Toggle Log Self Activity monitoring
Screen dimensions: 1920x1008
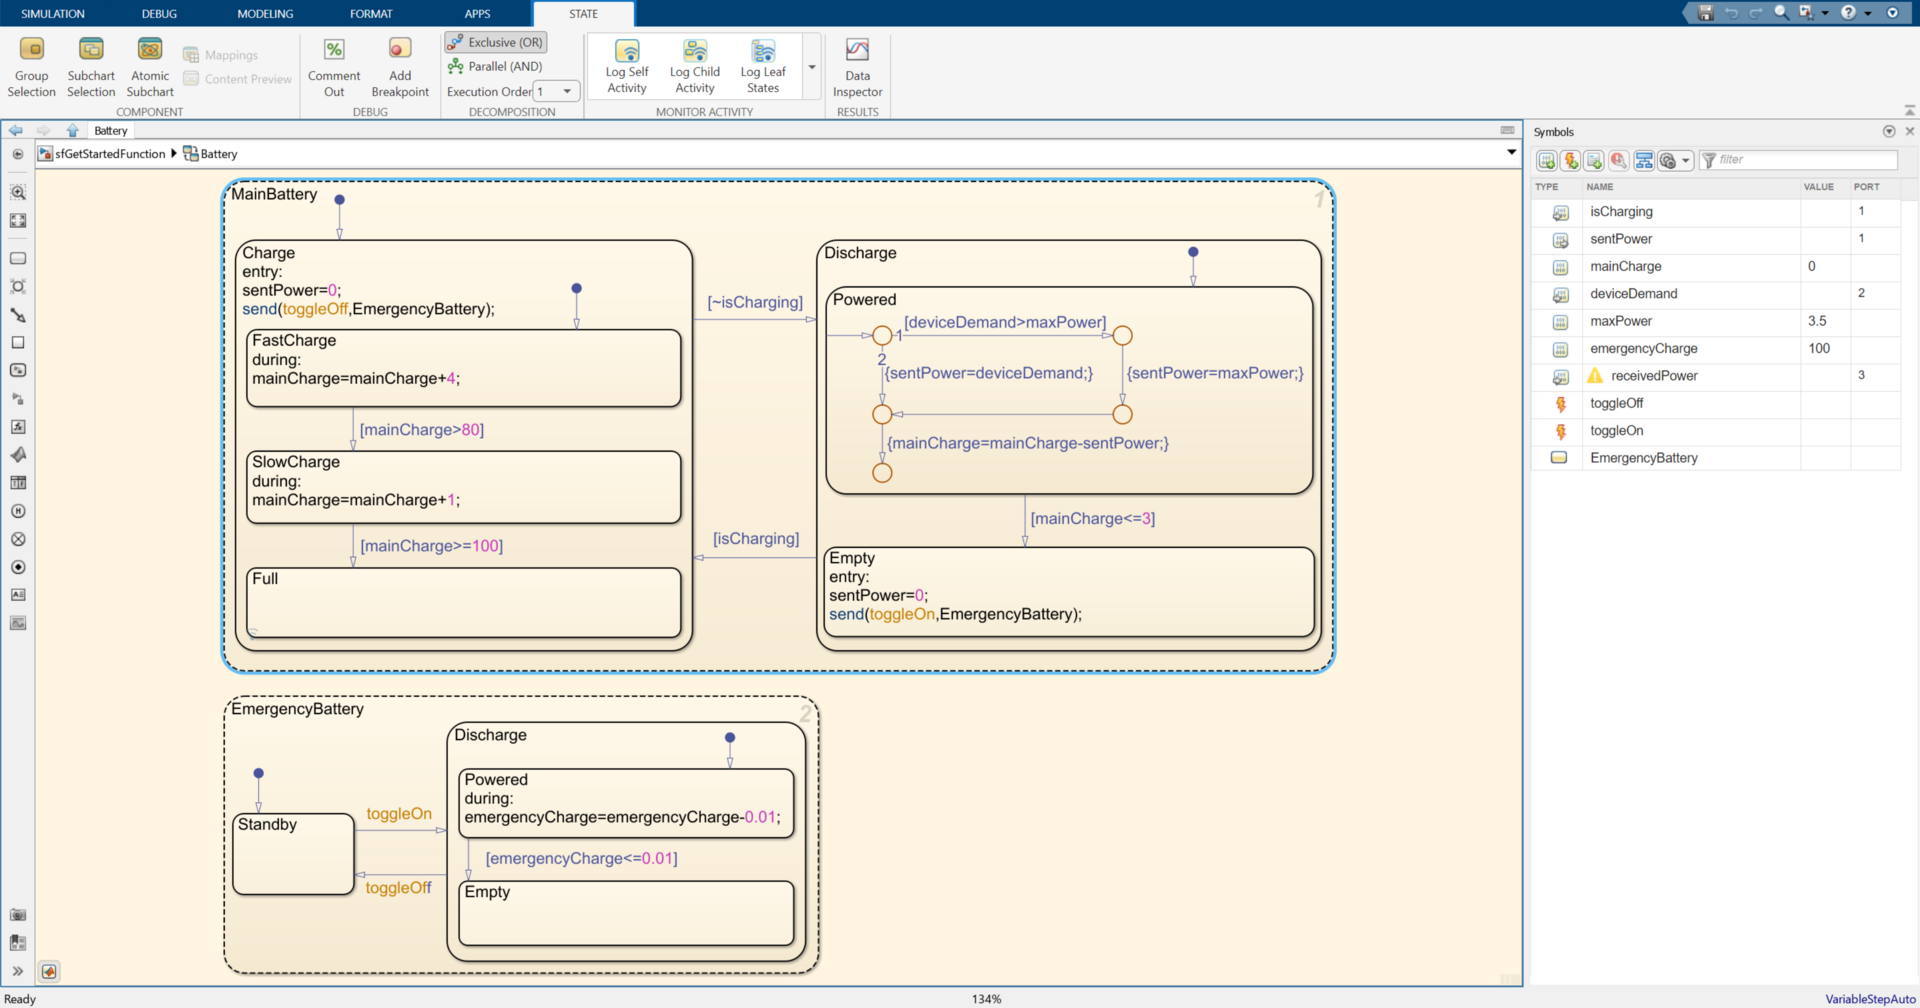point(626,64)
